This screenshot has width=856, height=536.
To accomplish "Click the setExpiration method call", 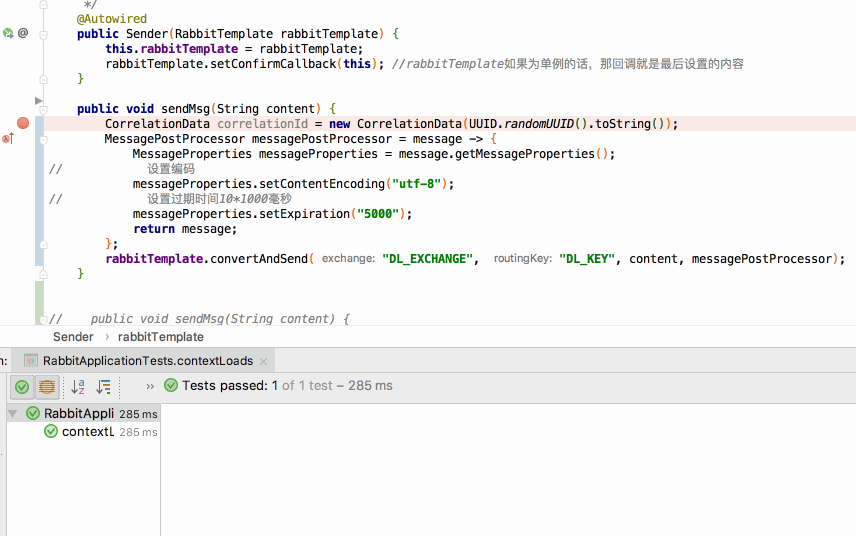I will click(304, 214).
